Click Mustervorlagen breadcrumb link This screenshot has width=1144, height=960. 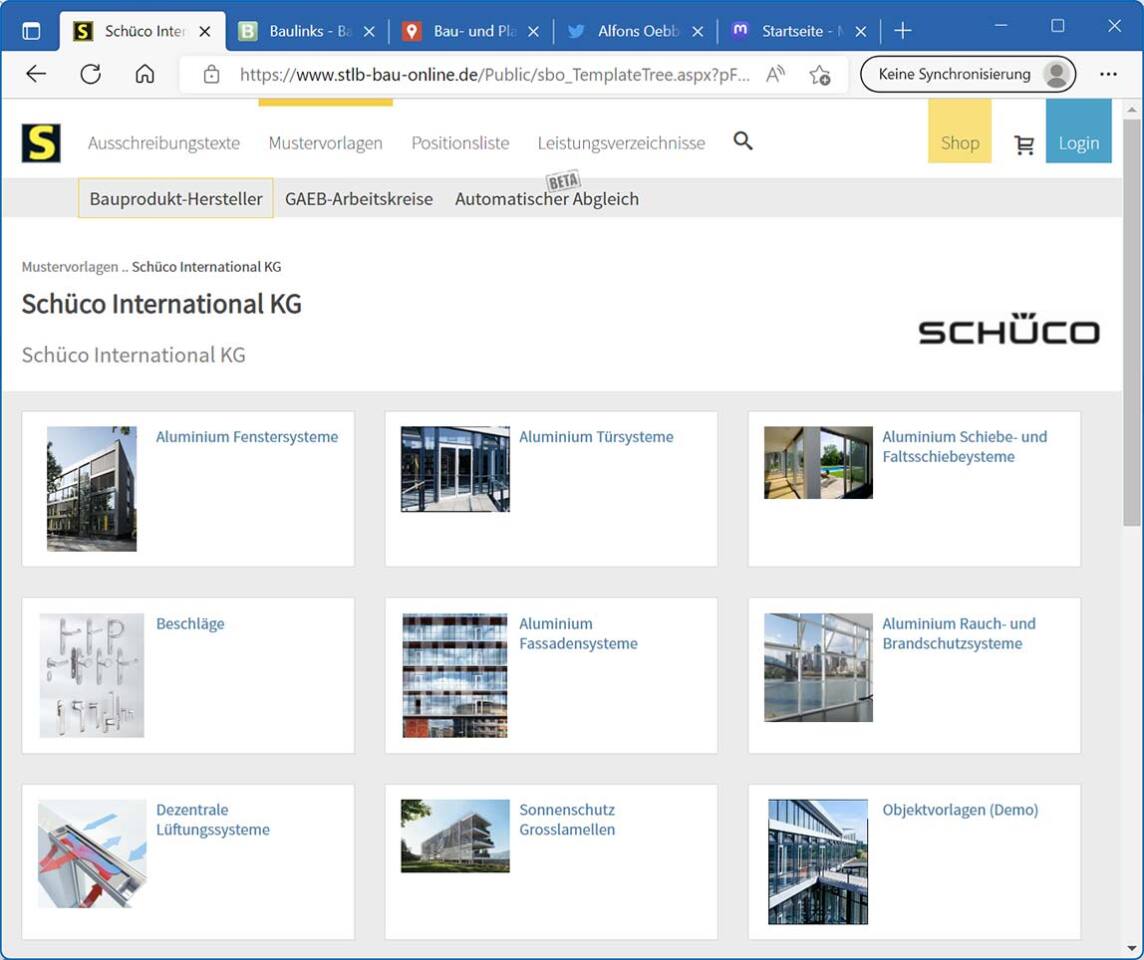[69, 267]
